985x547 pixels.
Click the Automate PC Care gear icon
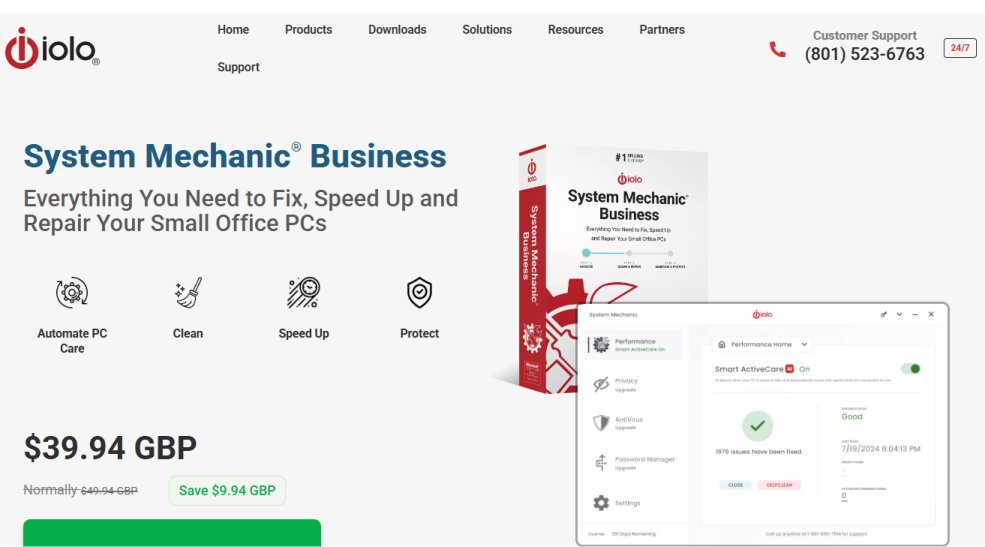72,293
